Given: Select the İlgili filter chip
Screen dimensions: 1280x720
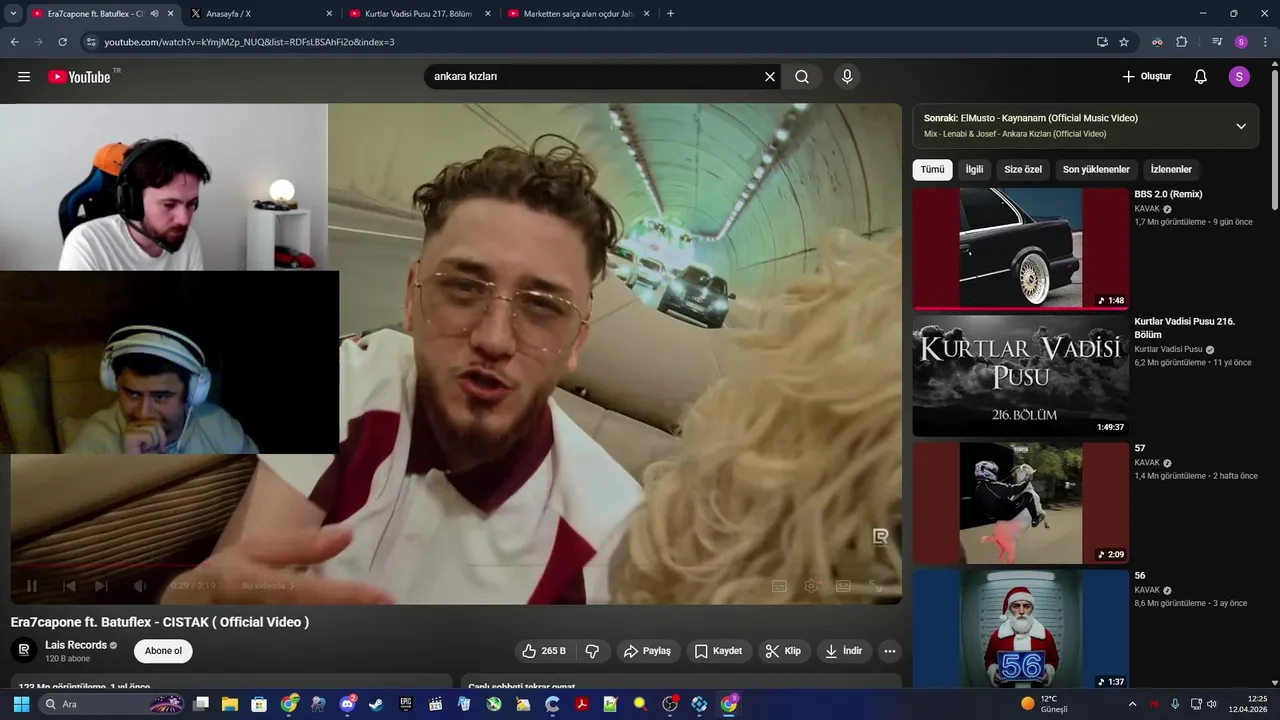Looking at the screenshot, I should (x=974, y=170).
